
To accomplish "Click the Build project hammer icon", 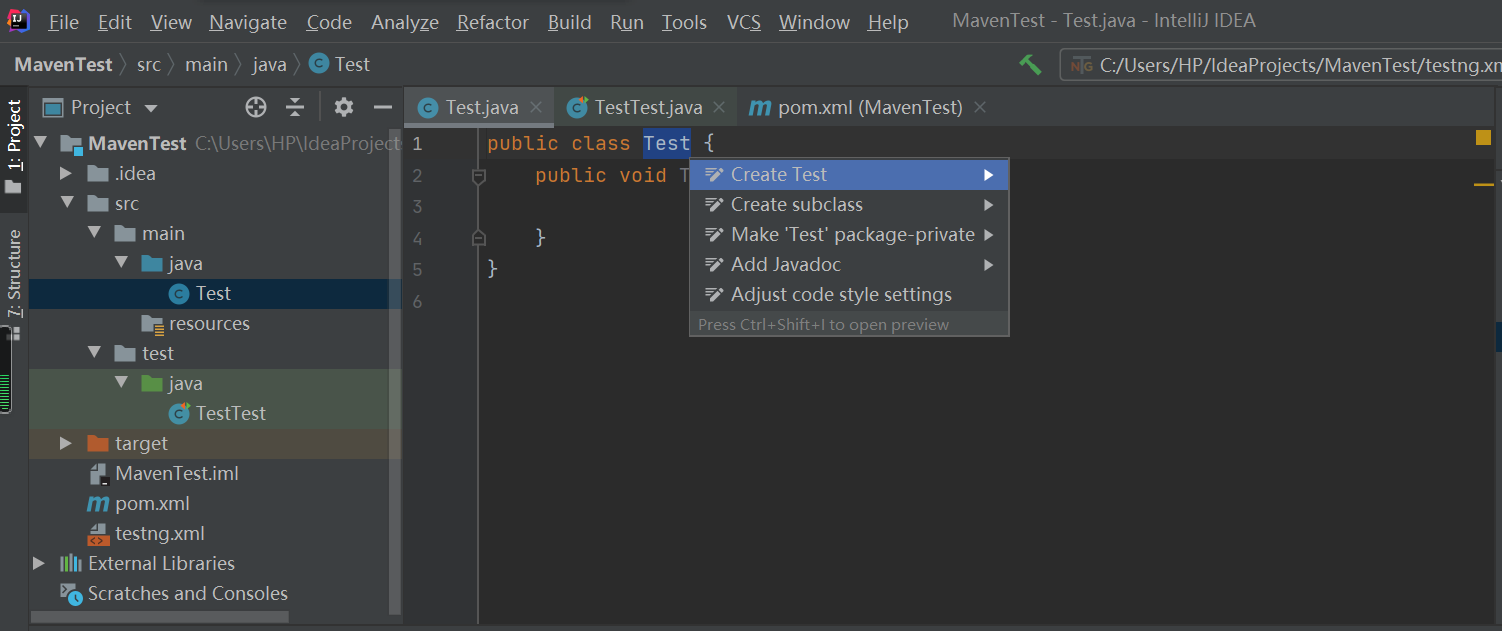I will click(1030, 64).
